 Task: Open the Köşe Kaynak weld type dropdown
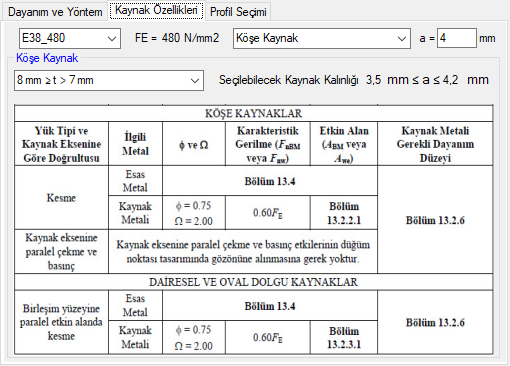point(402,39)
